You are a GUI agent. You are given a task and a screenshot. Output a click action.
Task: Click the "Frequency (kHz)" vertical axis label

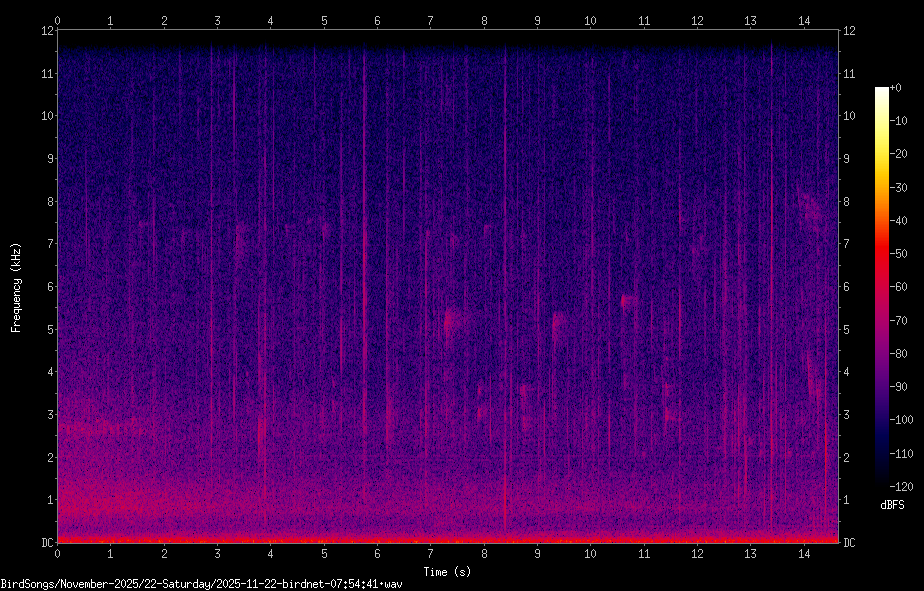[16, 287]
